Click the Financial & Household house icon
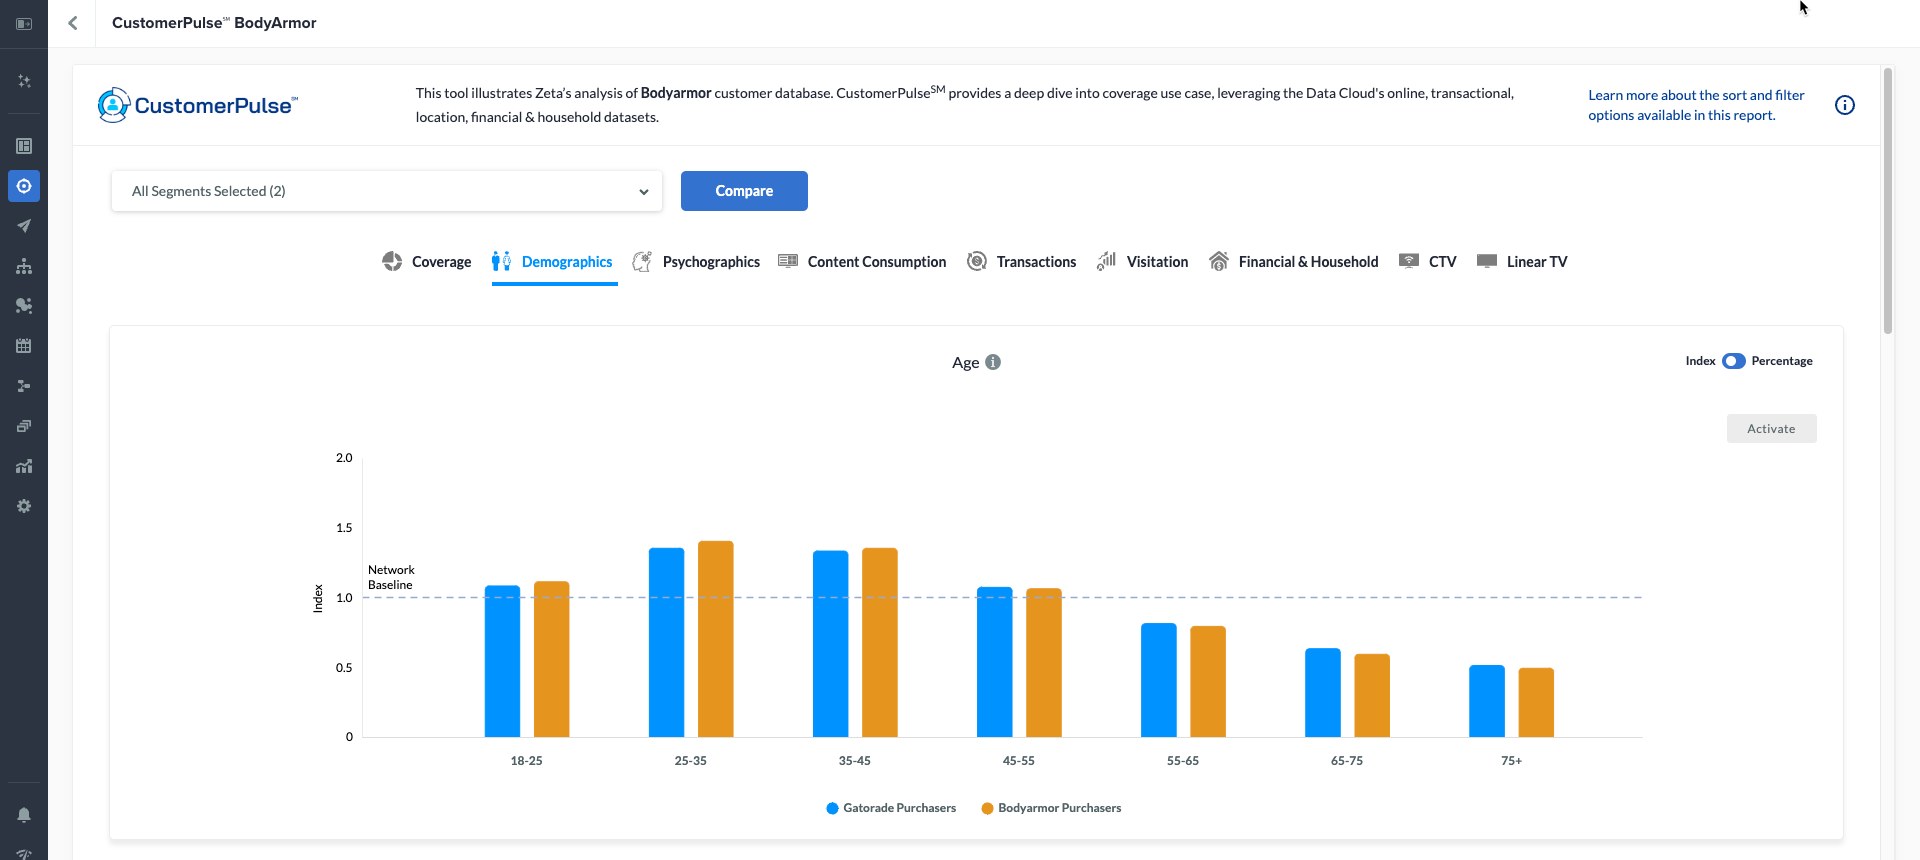 tap(1218, 261)
